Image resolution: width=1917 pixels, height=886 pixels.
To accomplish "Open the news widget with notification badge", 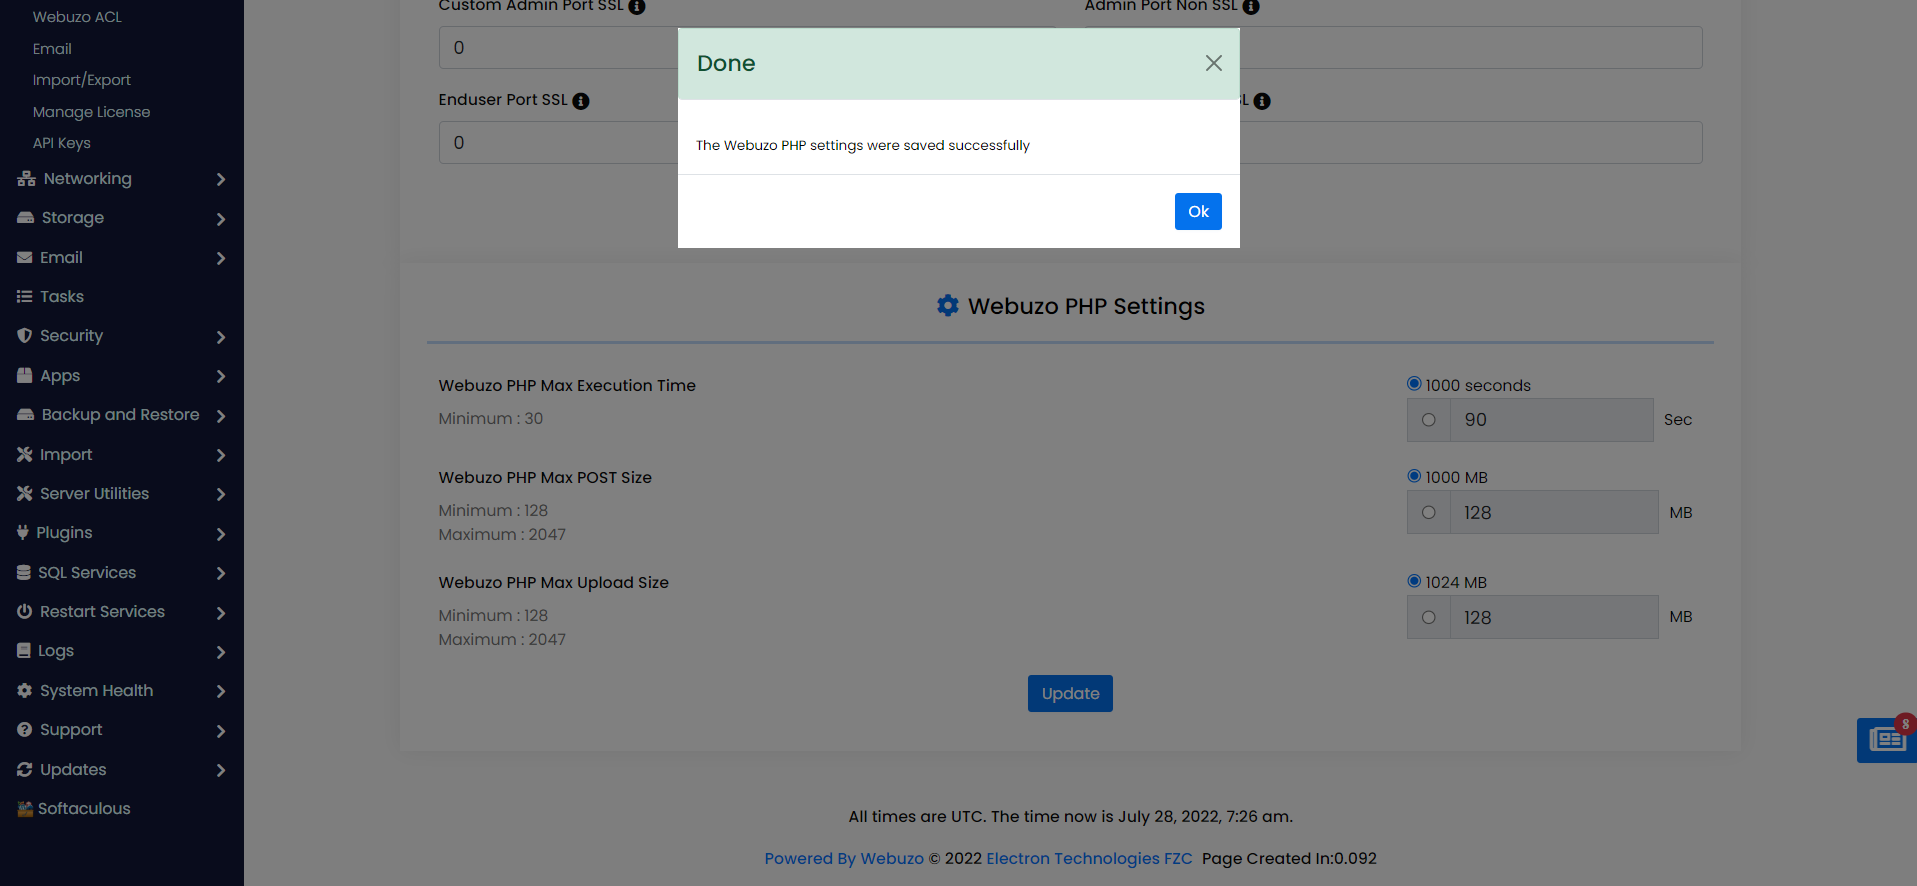I will click(1886, 740).
